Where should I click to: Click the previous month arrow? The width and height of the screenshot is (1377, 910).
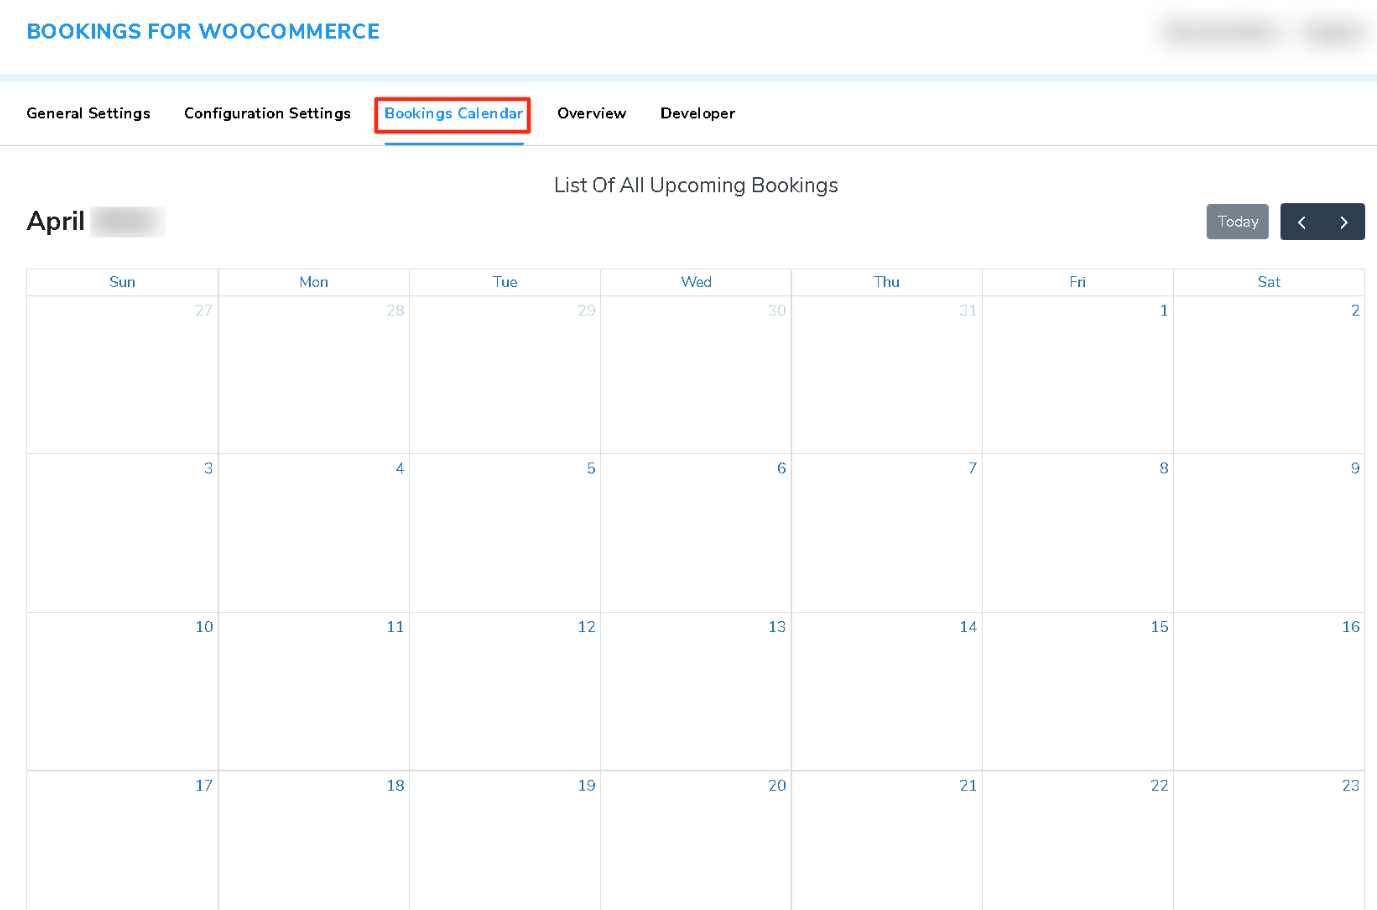[1301, 221]
